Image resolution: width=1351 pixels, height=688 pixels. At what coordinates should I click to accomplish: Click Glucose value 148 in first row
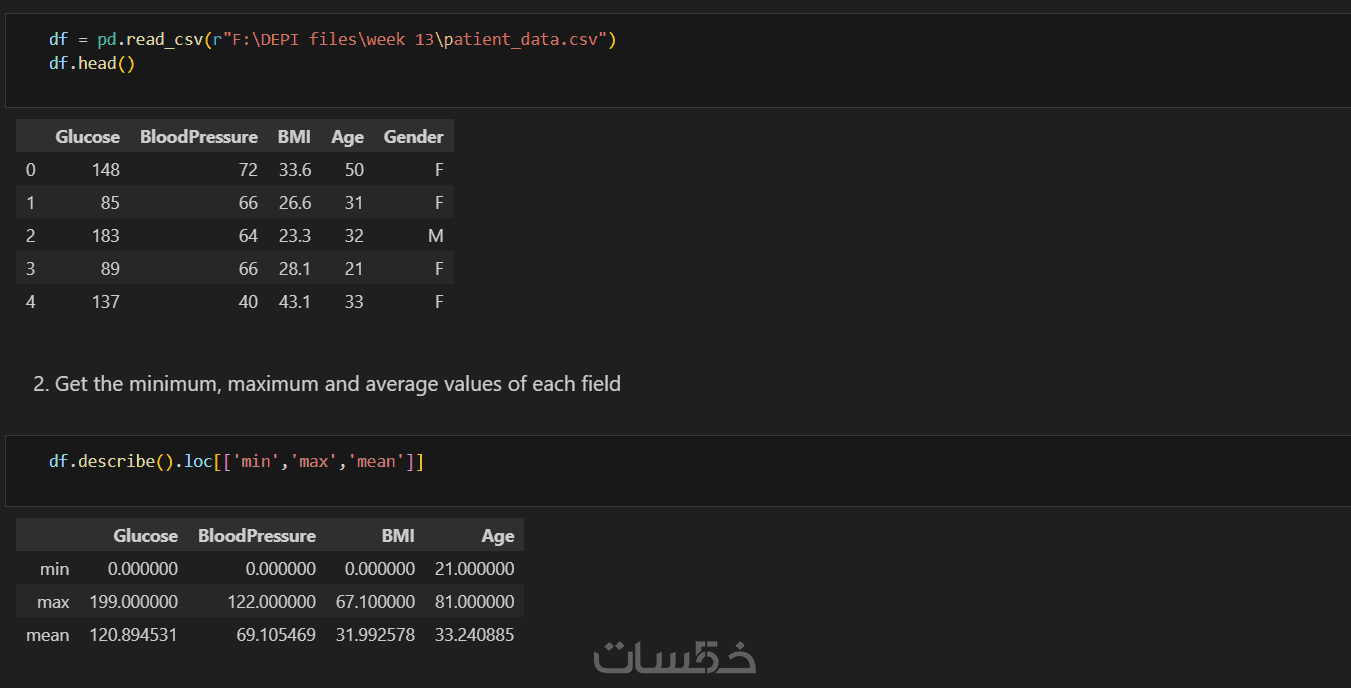tap(104, 170)
